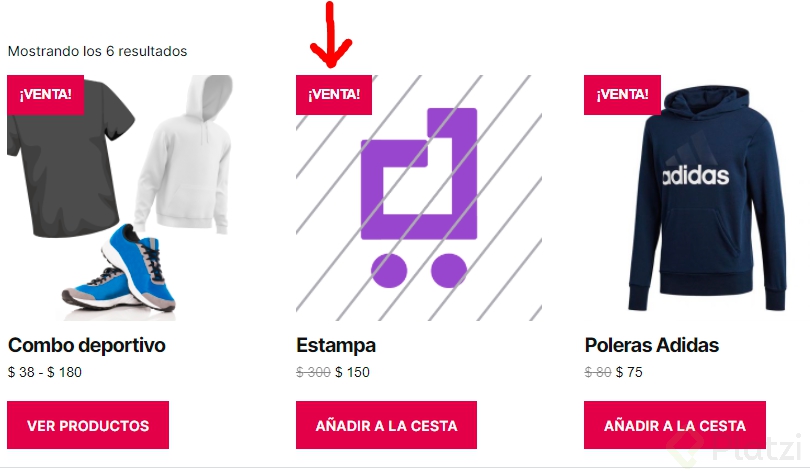Open the Estampa product title link
Viewport: 810px width, 474px height.
pyautogui.click(x=336, y=345)
